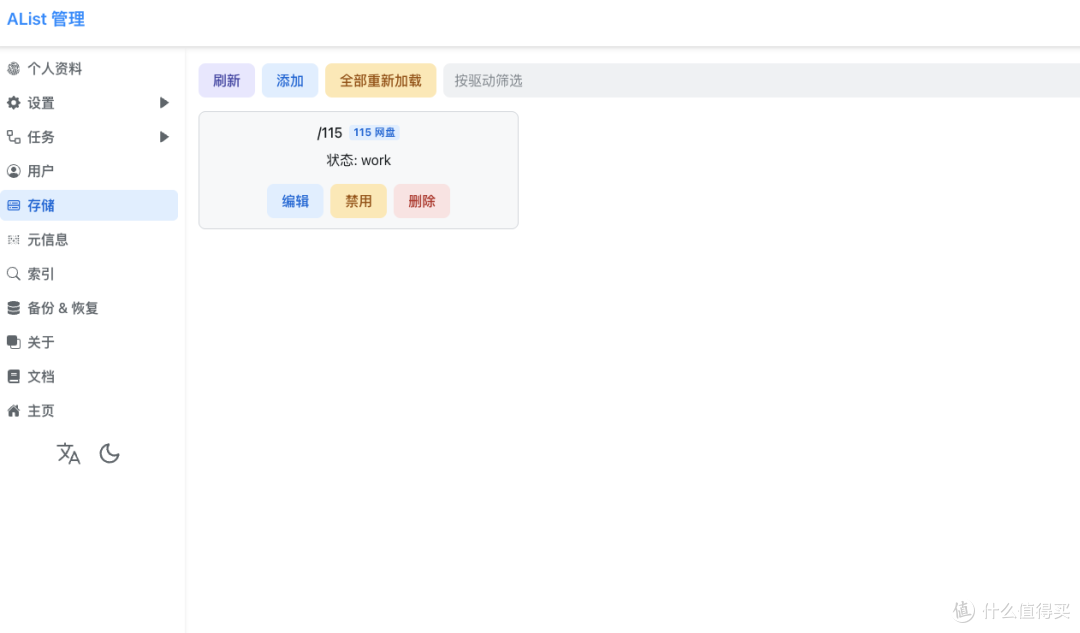Go to the 用户 menu item
This screenshot has height=633, width=1080.
click(x=89, y=171)
